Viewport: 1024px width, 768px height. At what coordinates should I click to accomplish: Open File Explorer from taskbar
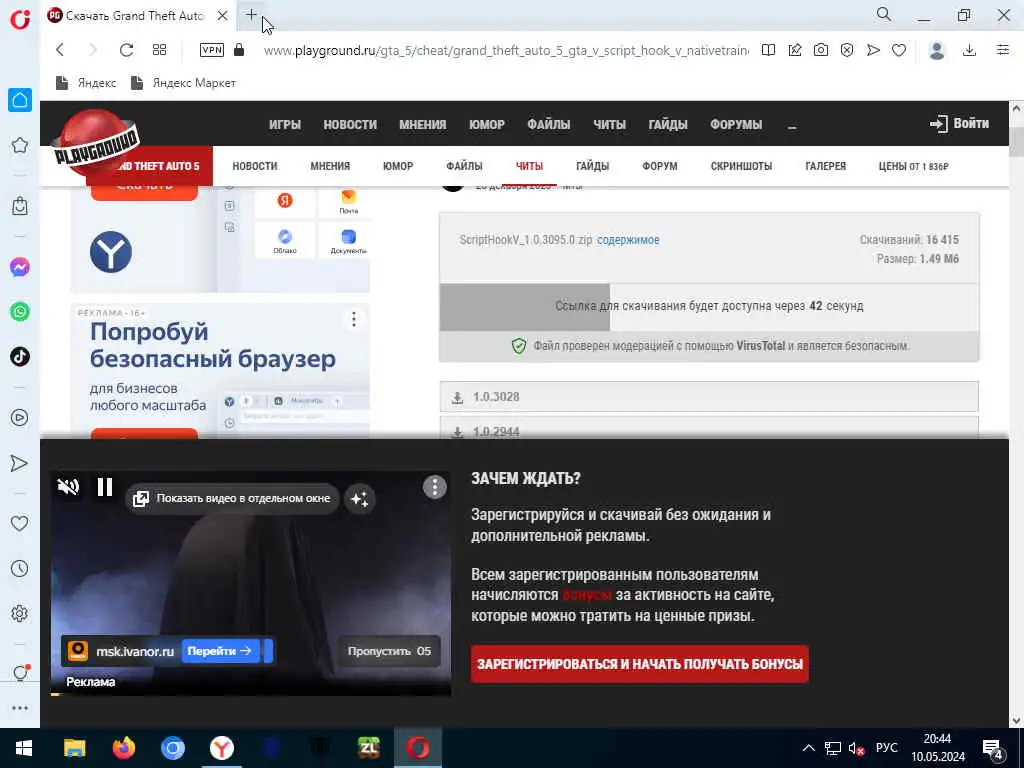coord(74,748)
